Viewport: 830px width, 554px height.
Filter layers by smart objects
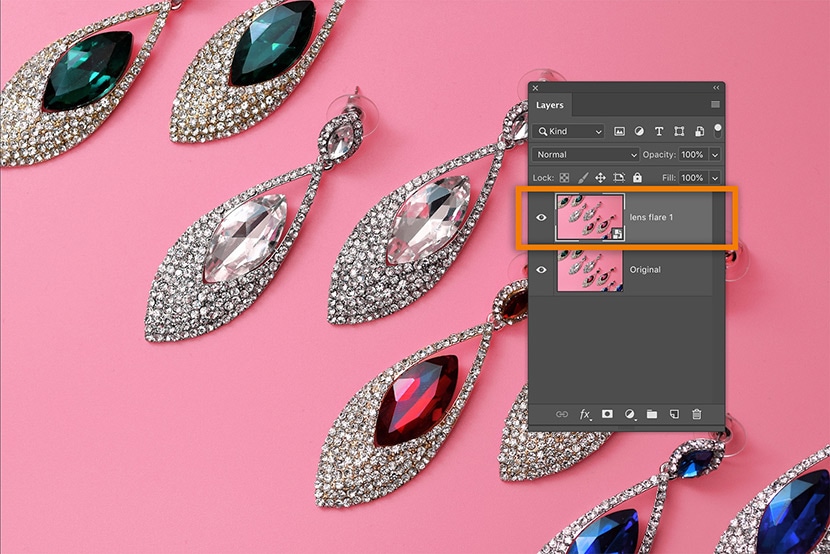pyautogui.click(x=699, y=131)
